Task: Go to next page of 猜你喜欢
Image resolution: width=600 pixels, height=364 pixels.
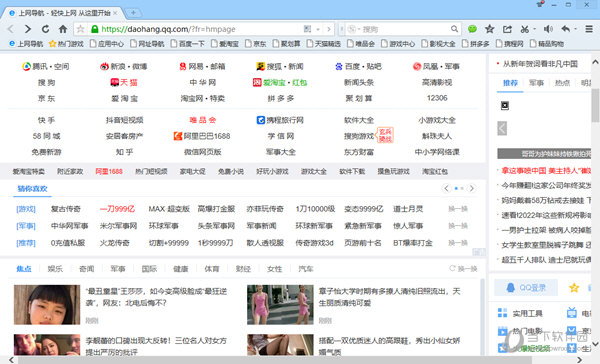Action: point(472,188)
